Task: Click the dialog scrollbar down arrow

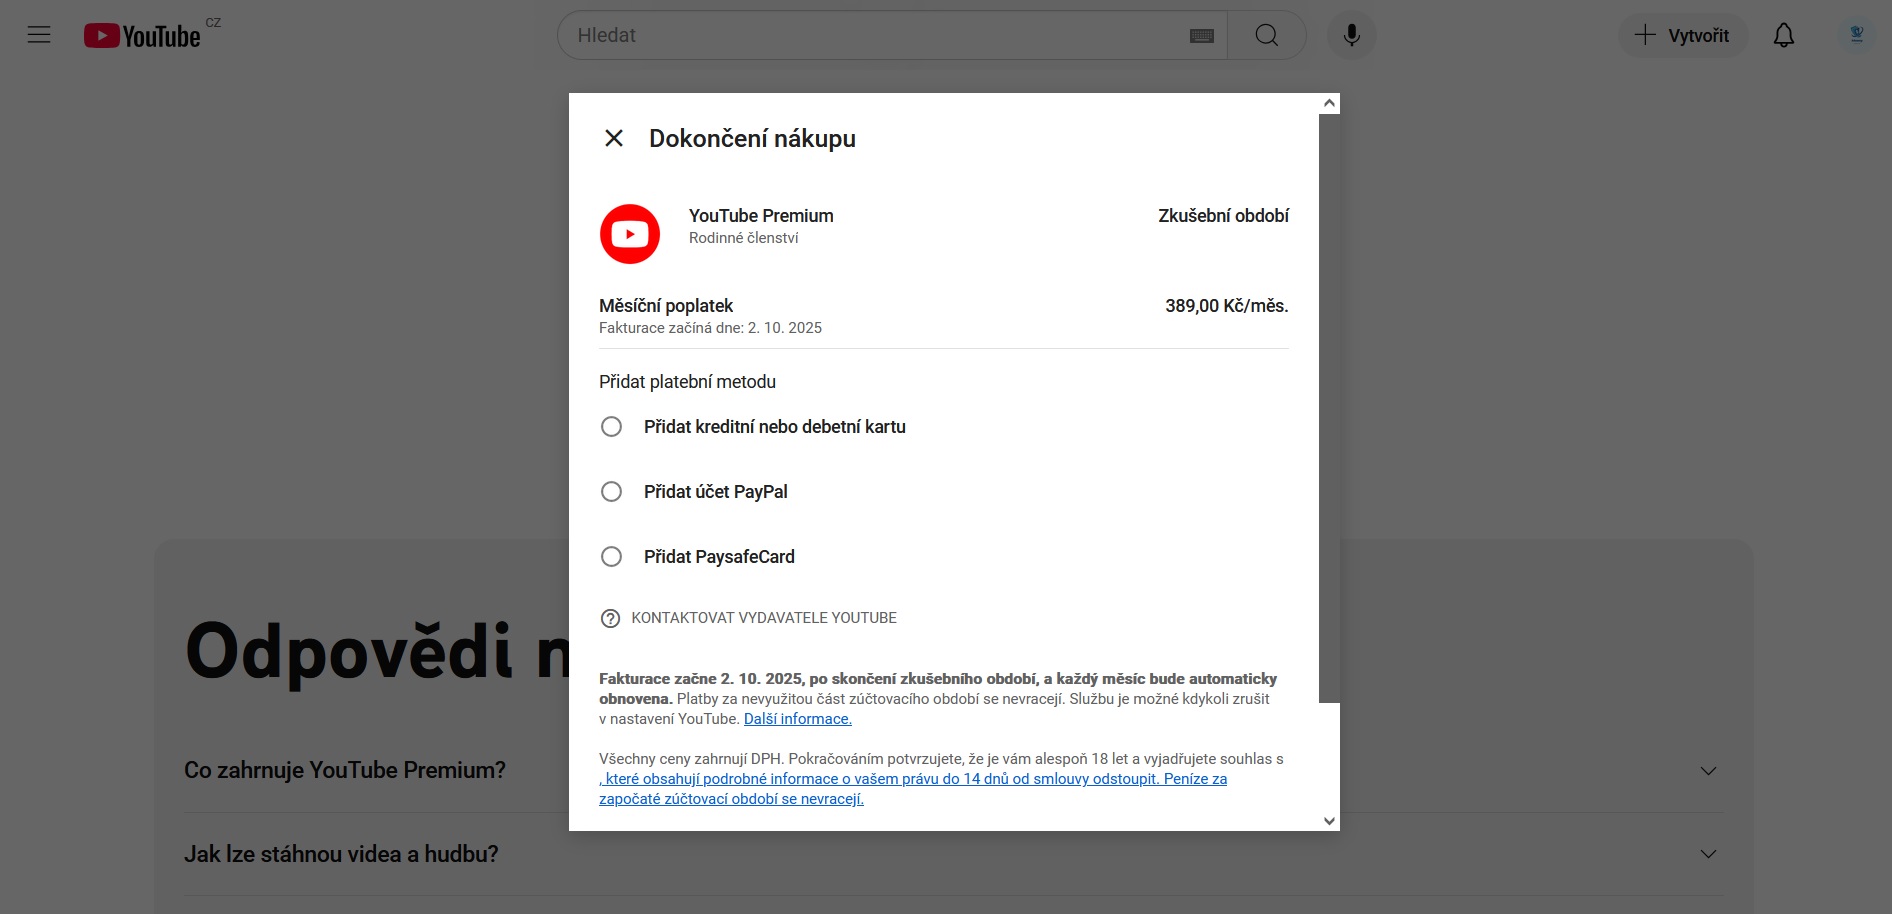Action: [x=1329, y=821]
